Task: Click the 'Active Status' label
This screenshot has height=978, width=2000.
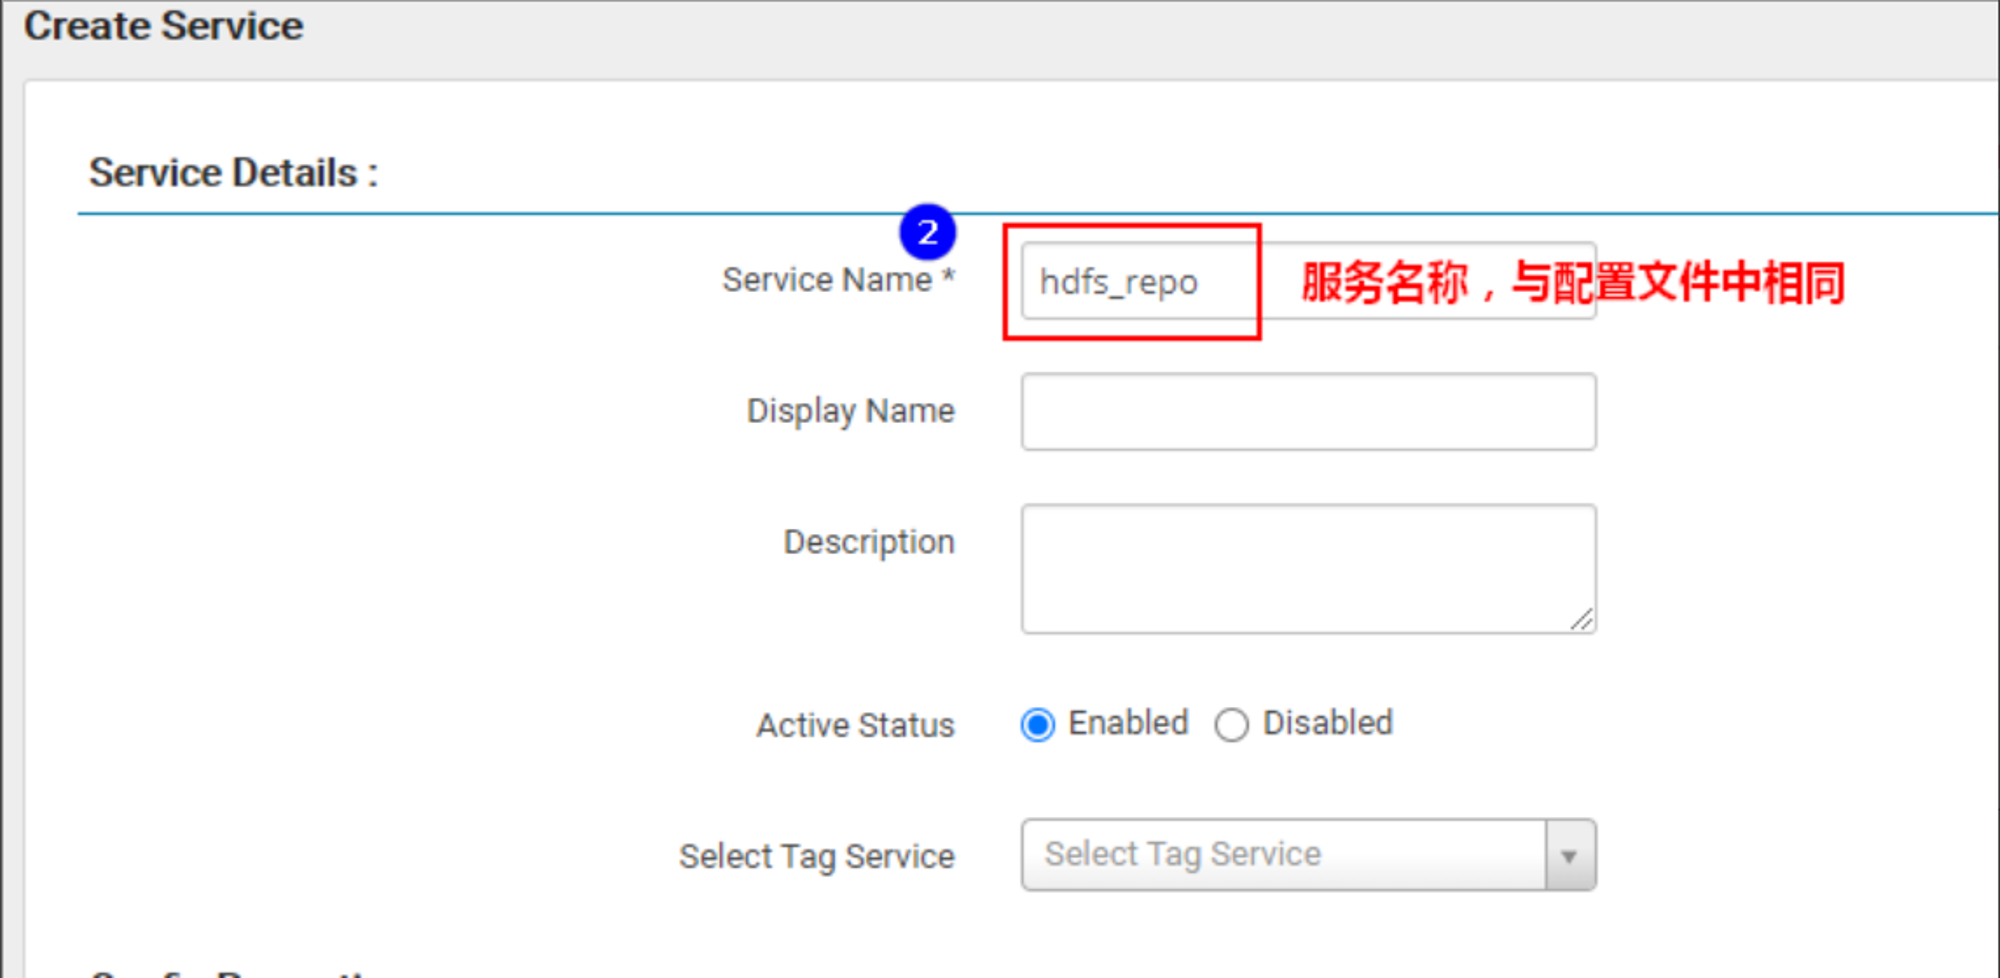Action: point(855,725)
